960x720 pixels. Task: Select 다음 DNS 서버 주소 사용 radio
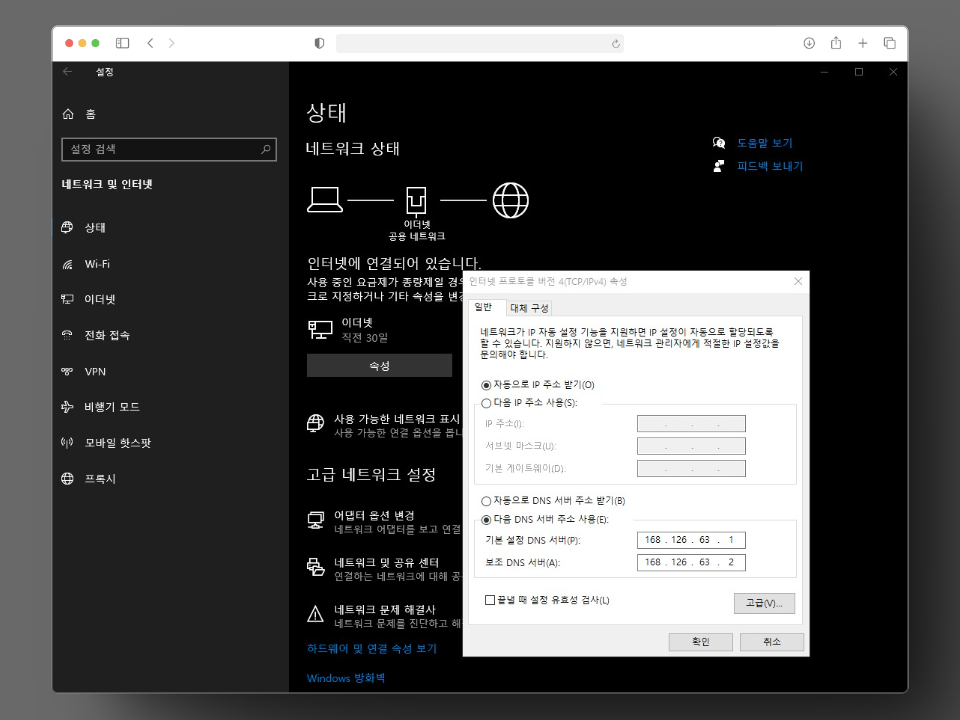486,519
